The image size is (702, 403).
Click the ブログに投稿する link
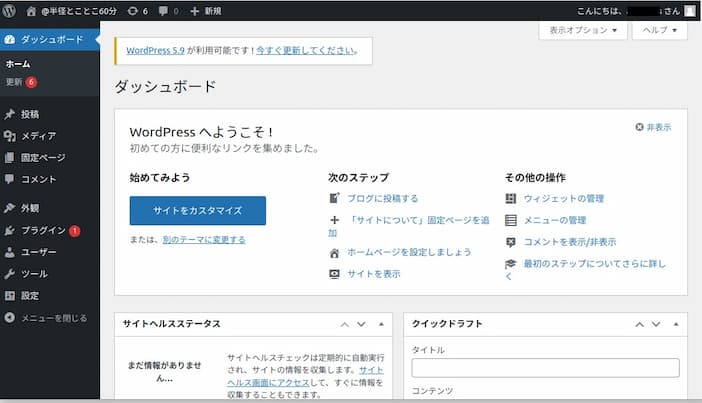coord(383,198)
